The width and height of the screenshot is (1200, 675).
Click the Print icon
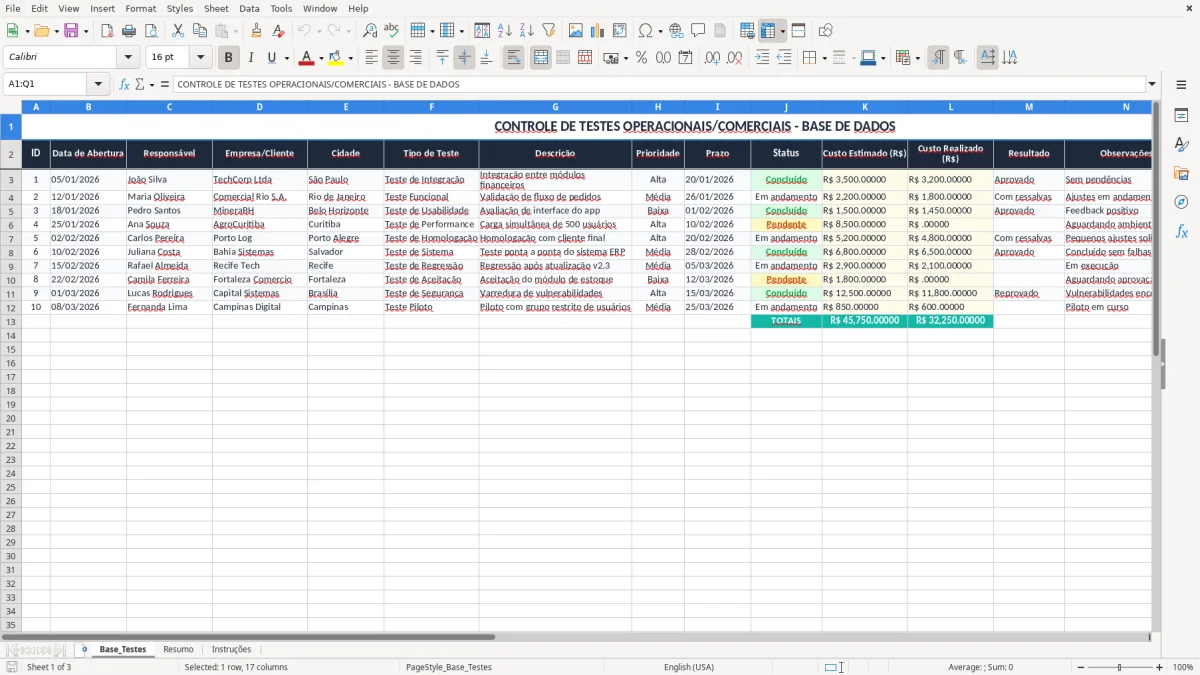click(x=129, y=31)
